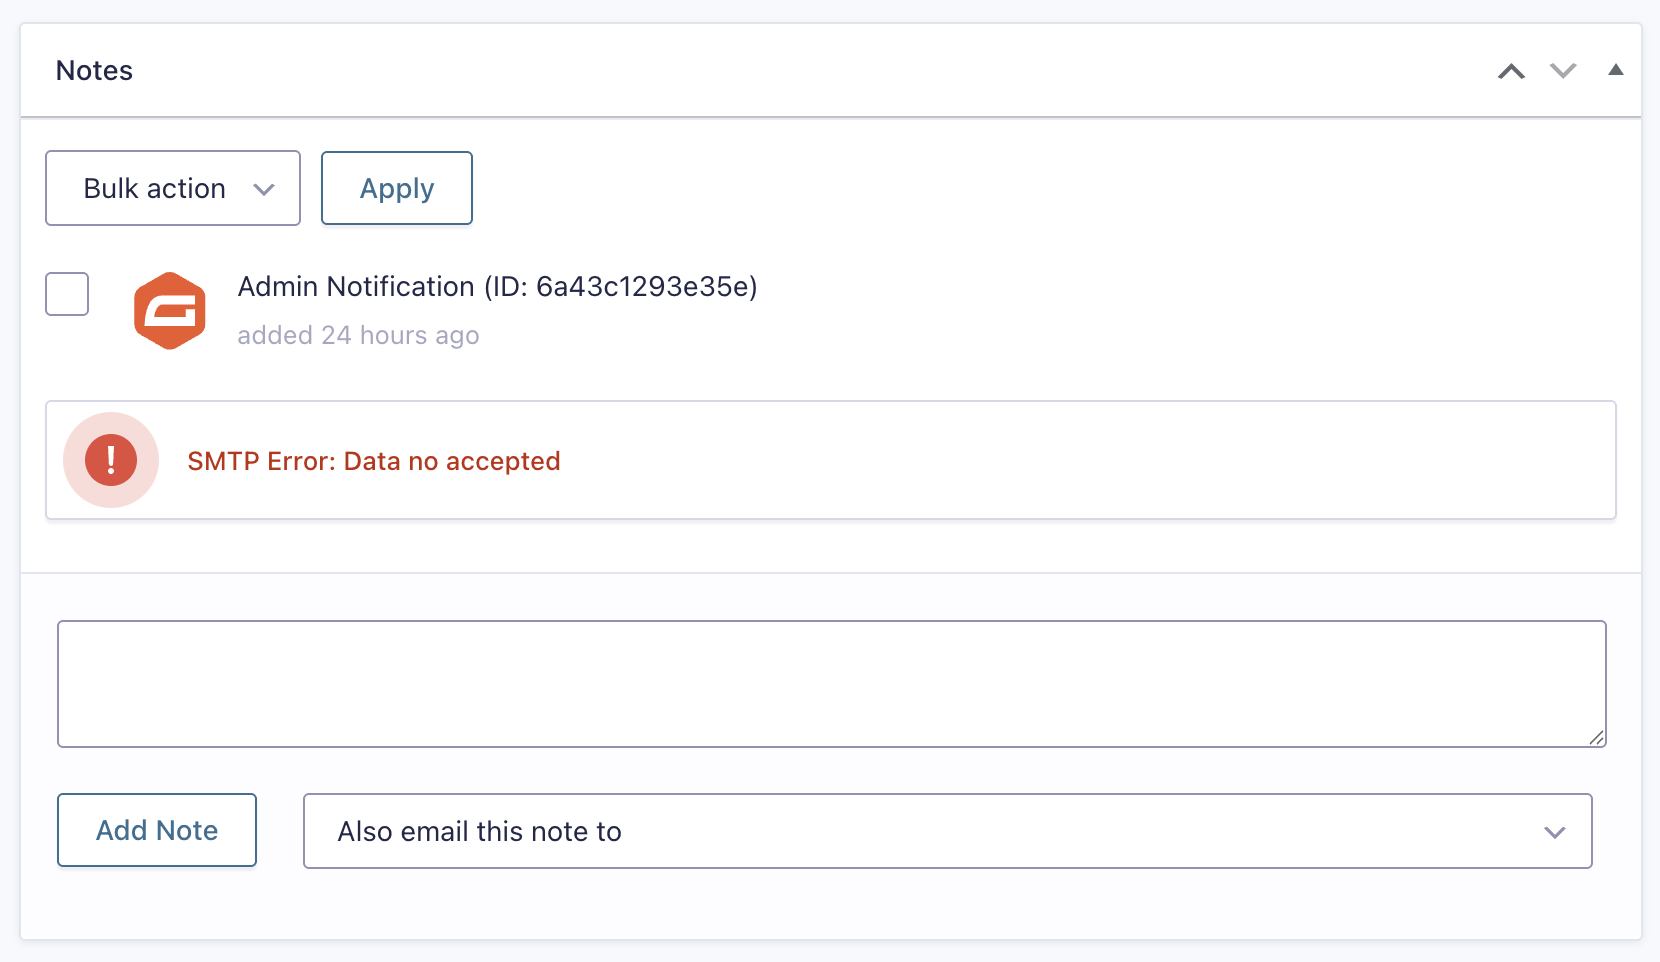Click the added 24 hours ago timestamp
Image resolution: width=1660 pixels, height=962 pixels.
[x=358, y=335]
